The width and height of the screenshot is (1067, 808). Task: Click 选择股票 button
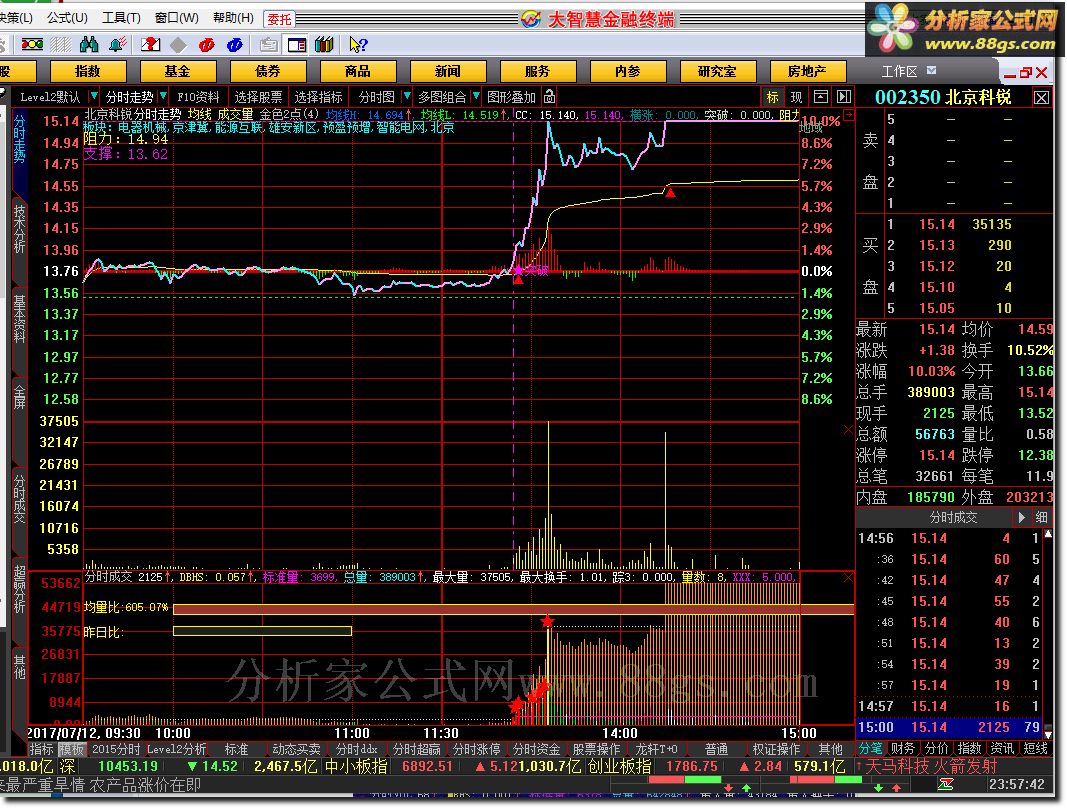[x=258, y=97]
